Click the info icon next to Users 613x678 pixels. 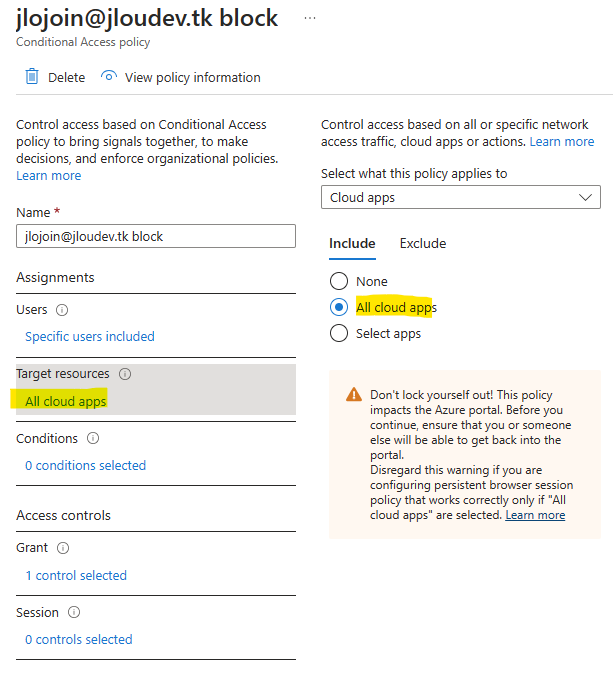(x=62, y=310)
